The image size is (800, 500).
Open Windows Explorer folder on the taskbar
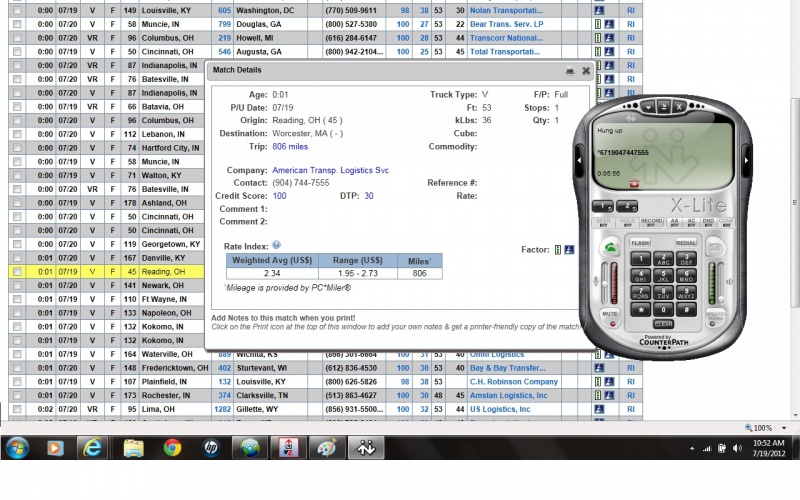click(x=133, y=448)
